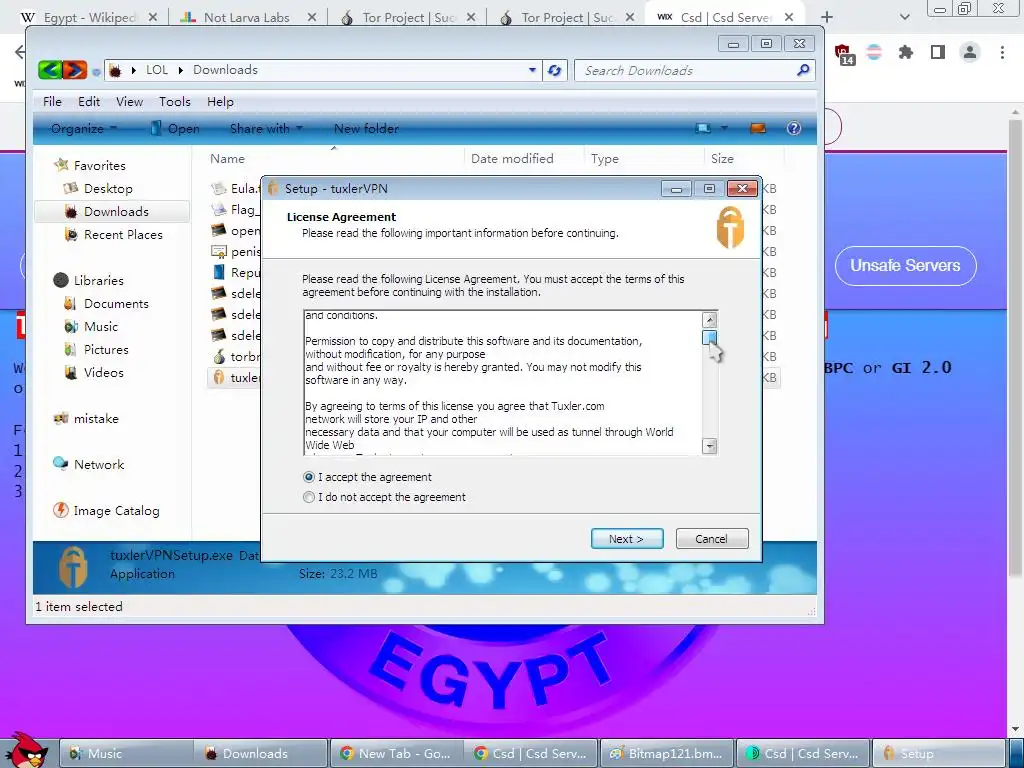Click New folder in Explorer toolbar
The image size is (1024, 768).
[x=366, y=129]
